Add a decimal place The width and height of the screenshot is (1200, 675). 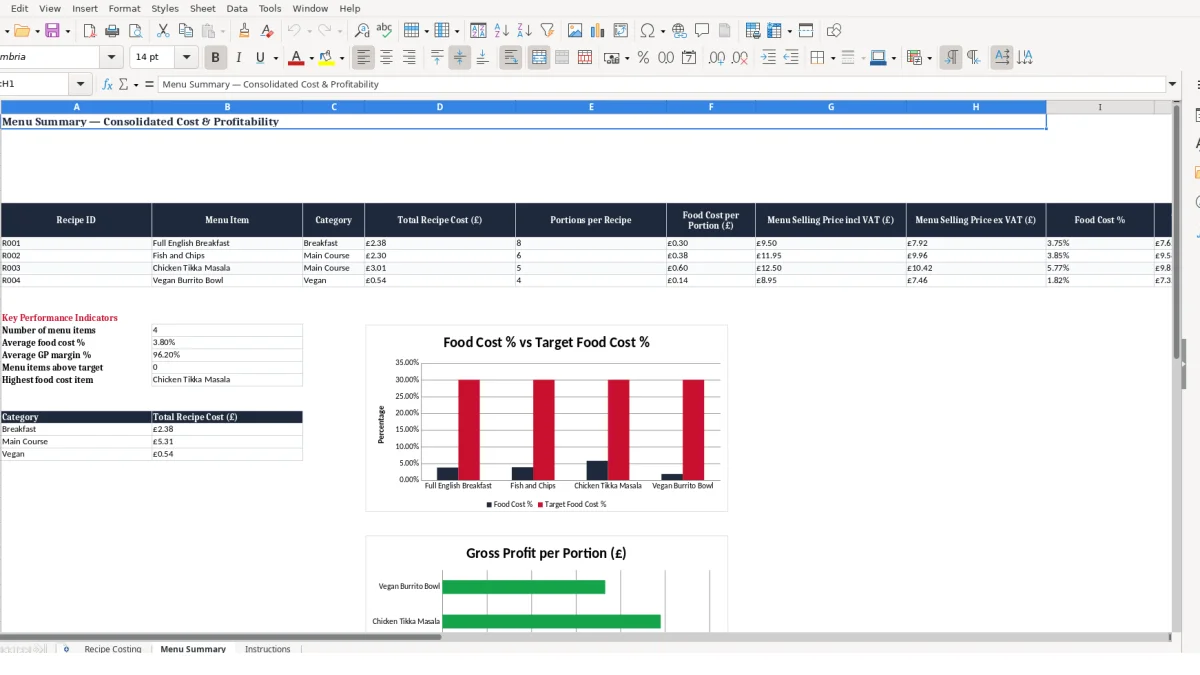717,58
